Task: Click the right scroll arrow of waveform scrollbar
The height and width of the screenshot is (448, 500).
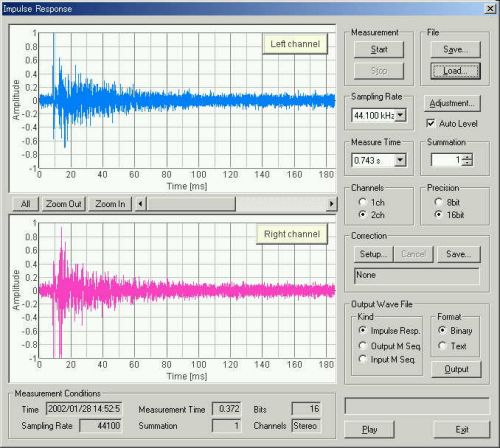Action: point(331,204)
